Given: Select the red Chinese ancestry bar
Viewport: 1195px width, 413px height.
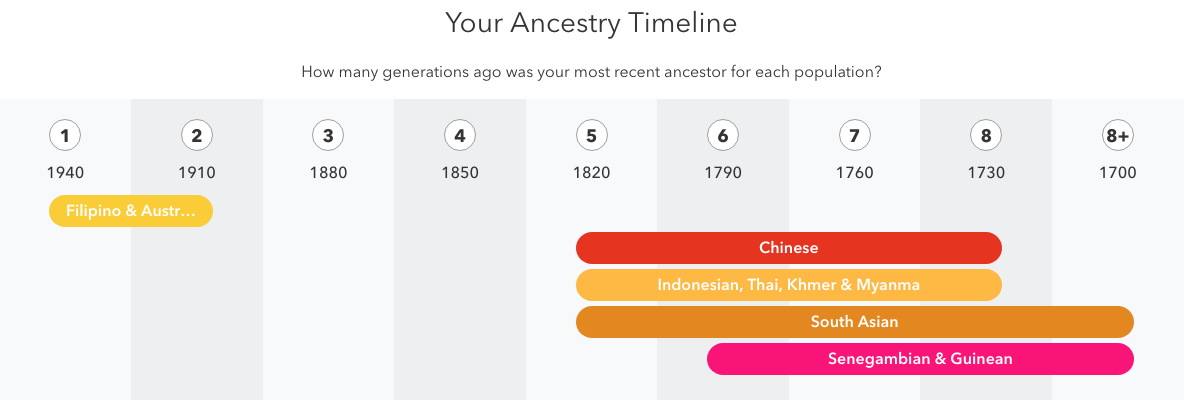Looking at the screenshot, I should pos(789,248).
